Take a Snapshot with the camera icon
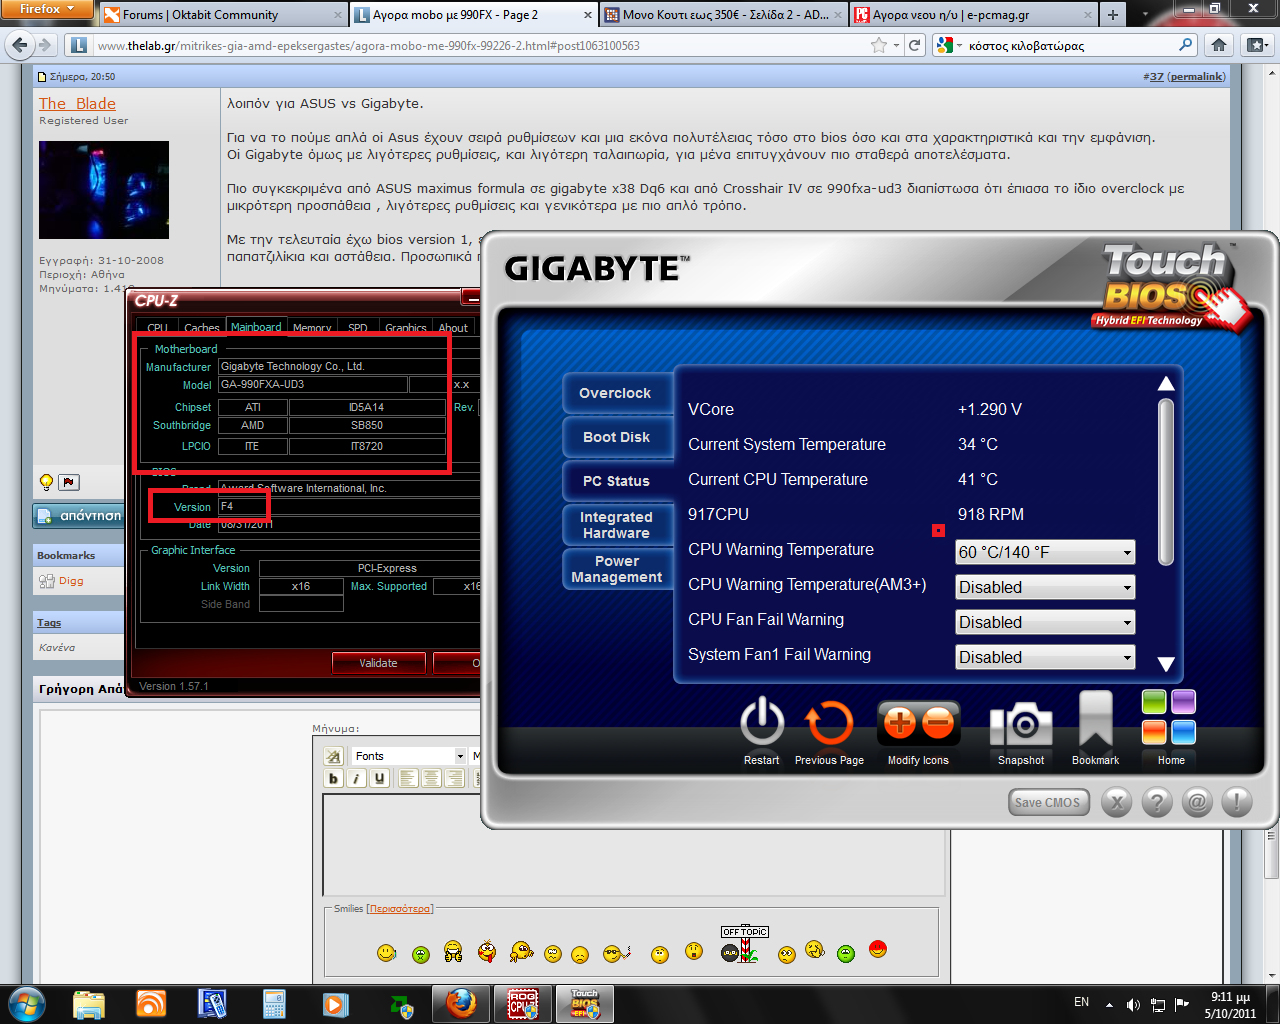Image resolution: width=1280 pixels, height=1024 pixels. click(1021, 724)
